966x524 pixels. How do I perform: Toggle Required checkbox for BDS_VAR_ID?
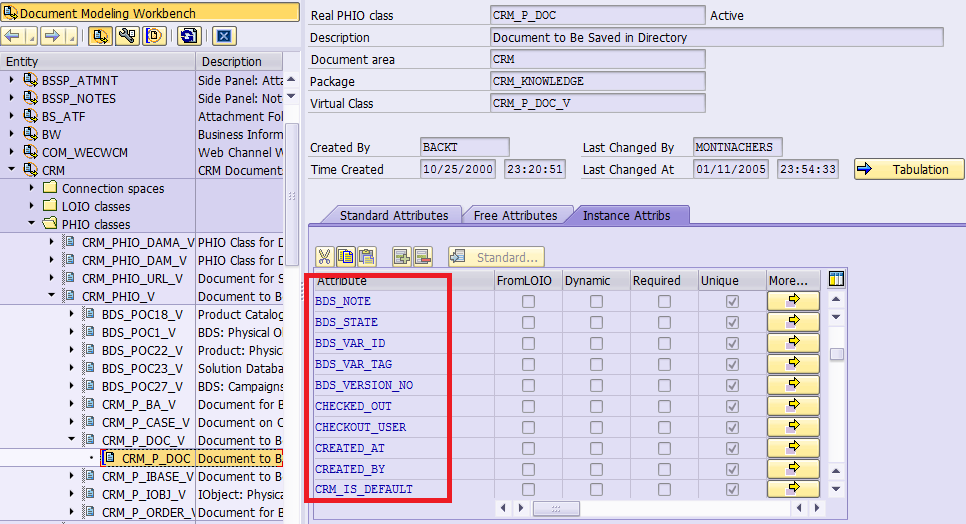664,344
